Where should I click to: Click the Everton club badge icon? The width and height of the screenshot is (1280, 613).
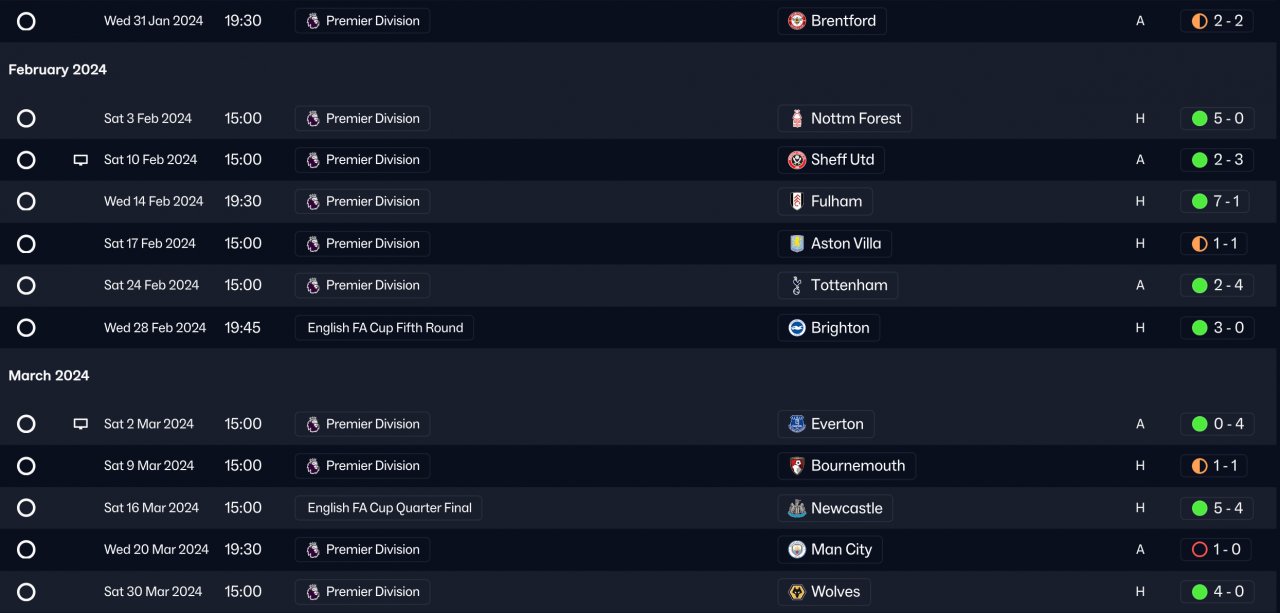[x=797, y=424]
